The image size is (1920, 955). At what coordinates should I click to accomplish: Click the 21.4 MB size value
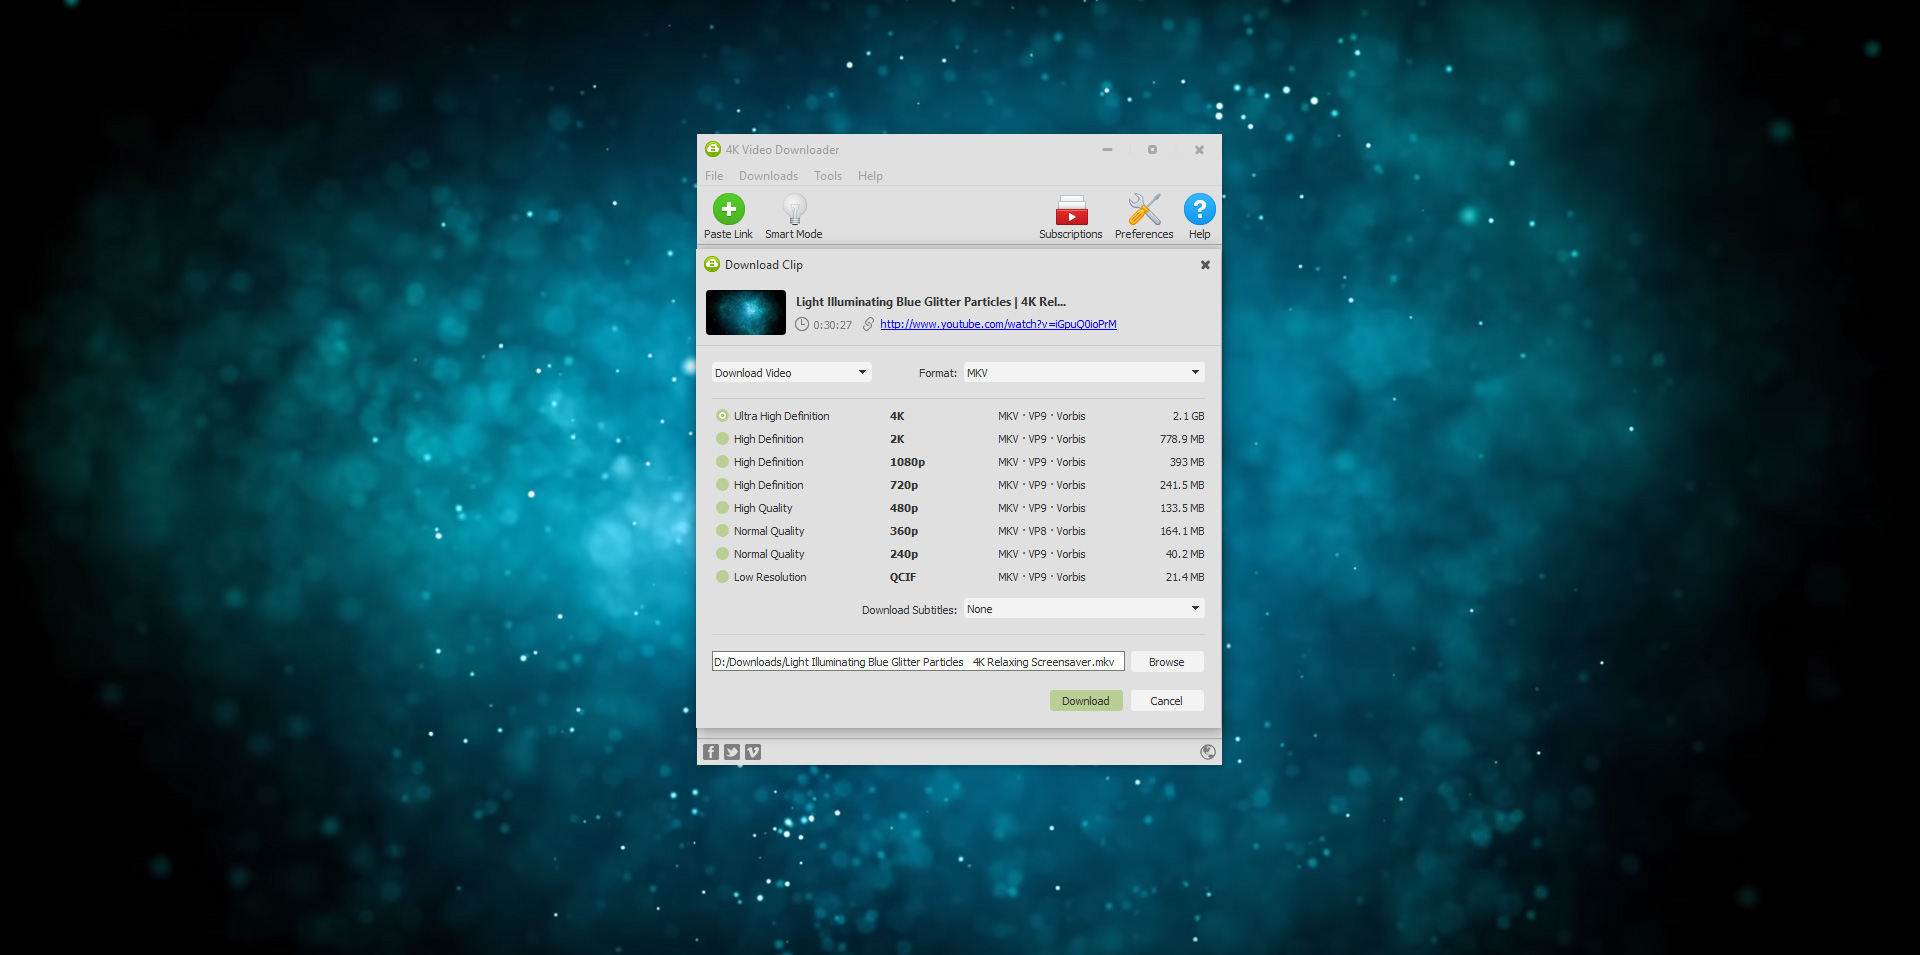1185,577
